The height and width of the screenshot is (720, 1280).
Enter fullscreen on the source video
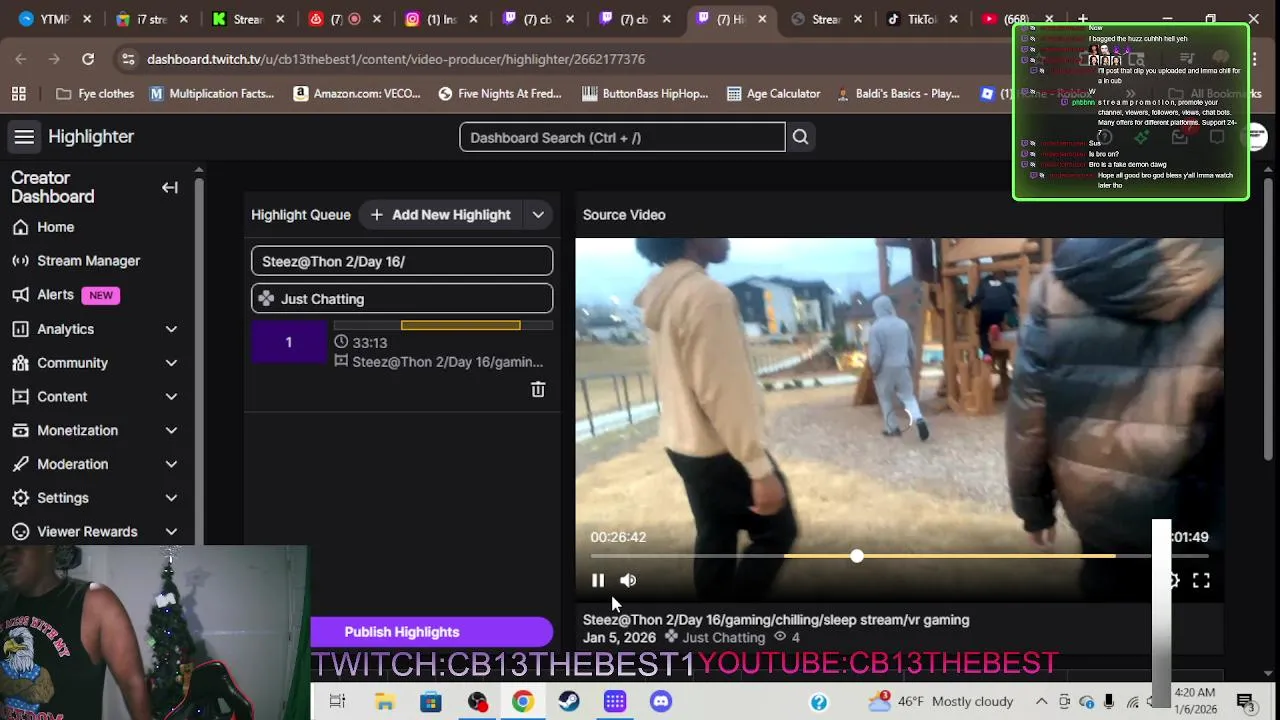(1201, 580)
